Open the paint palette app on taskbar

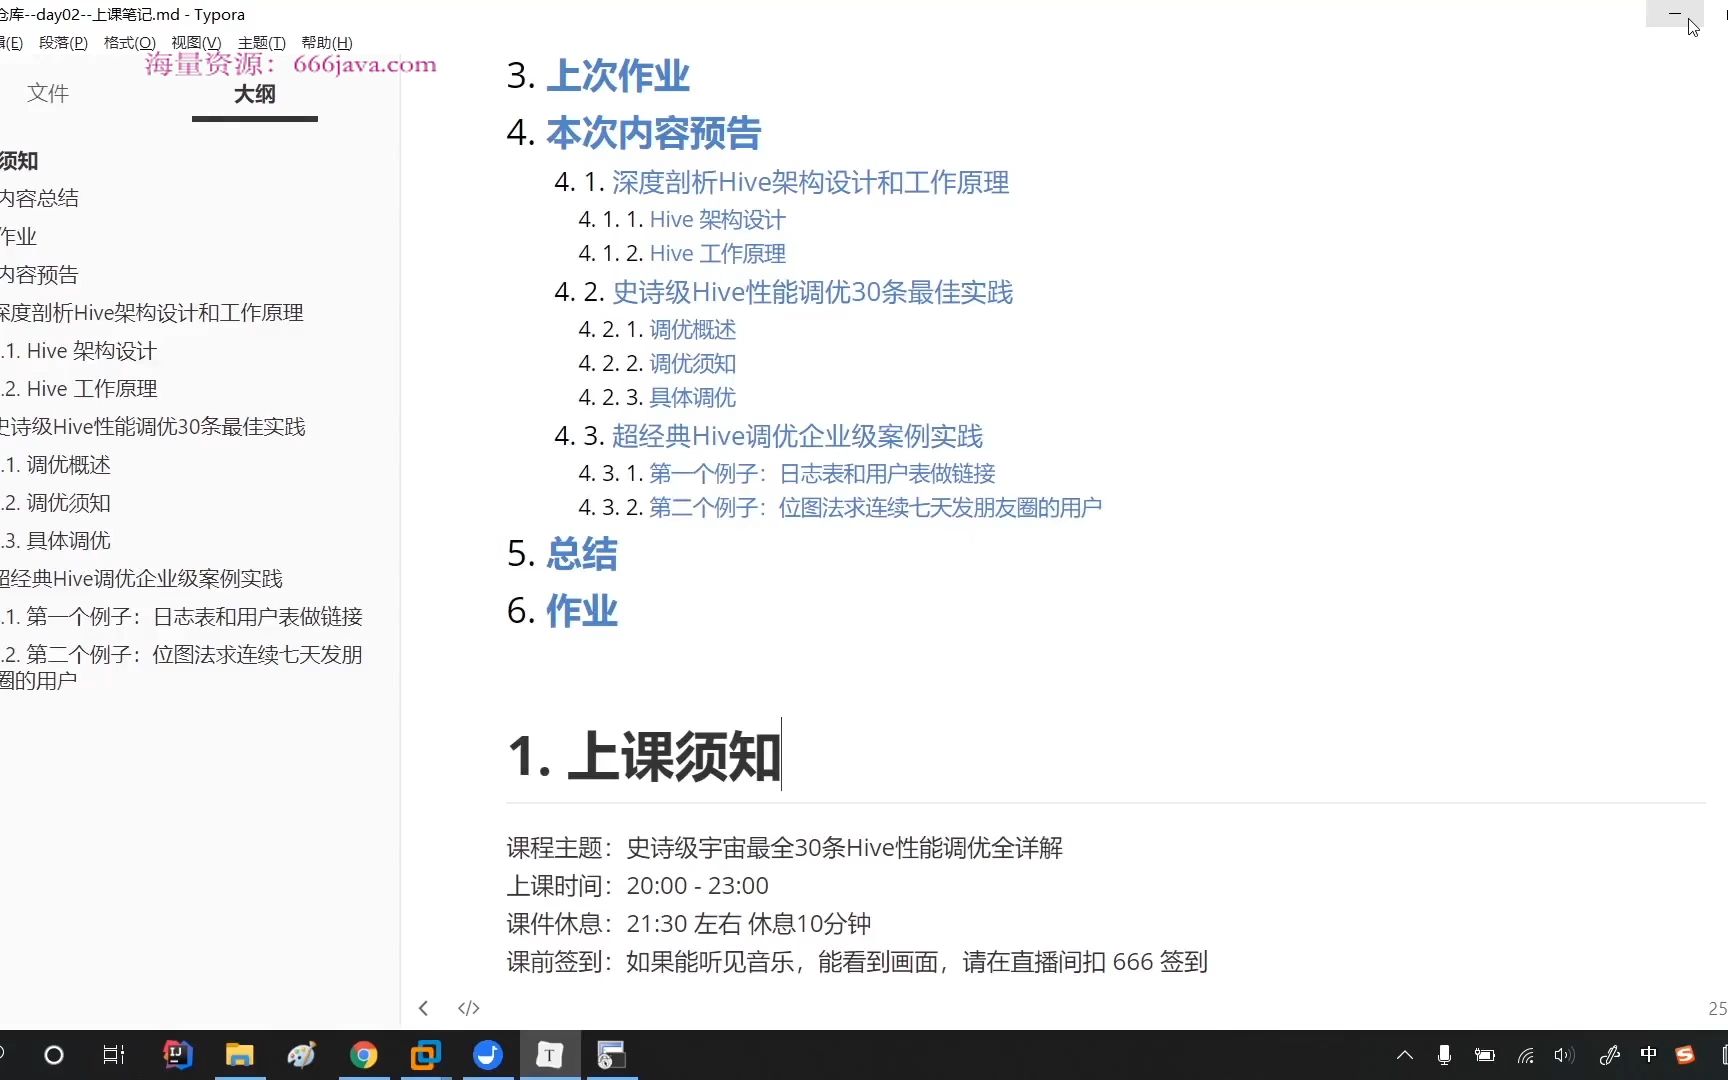tap(301, 1055)
